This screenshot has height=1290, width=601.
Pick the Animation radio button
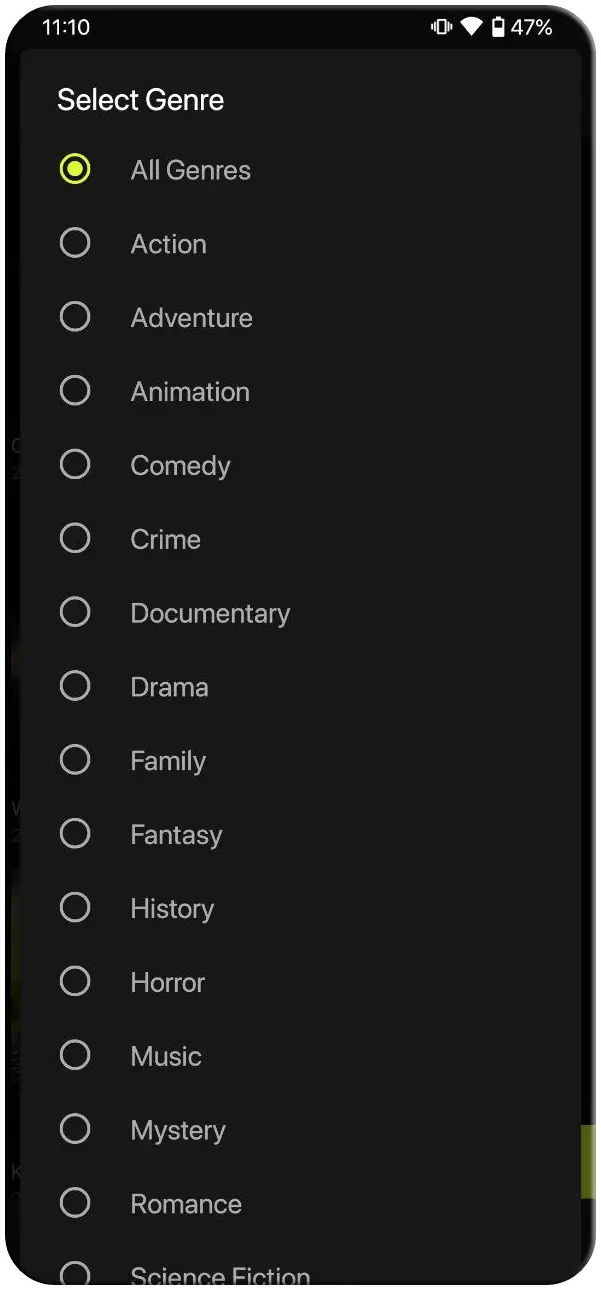(x=75, y=391)
